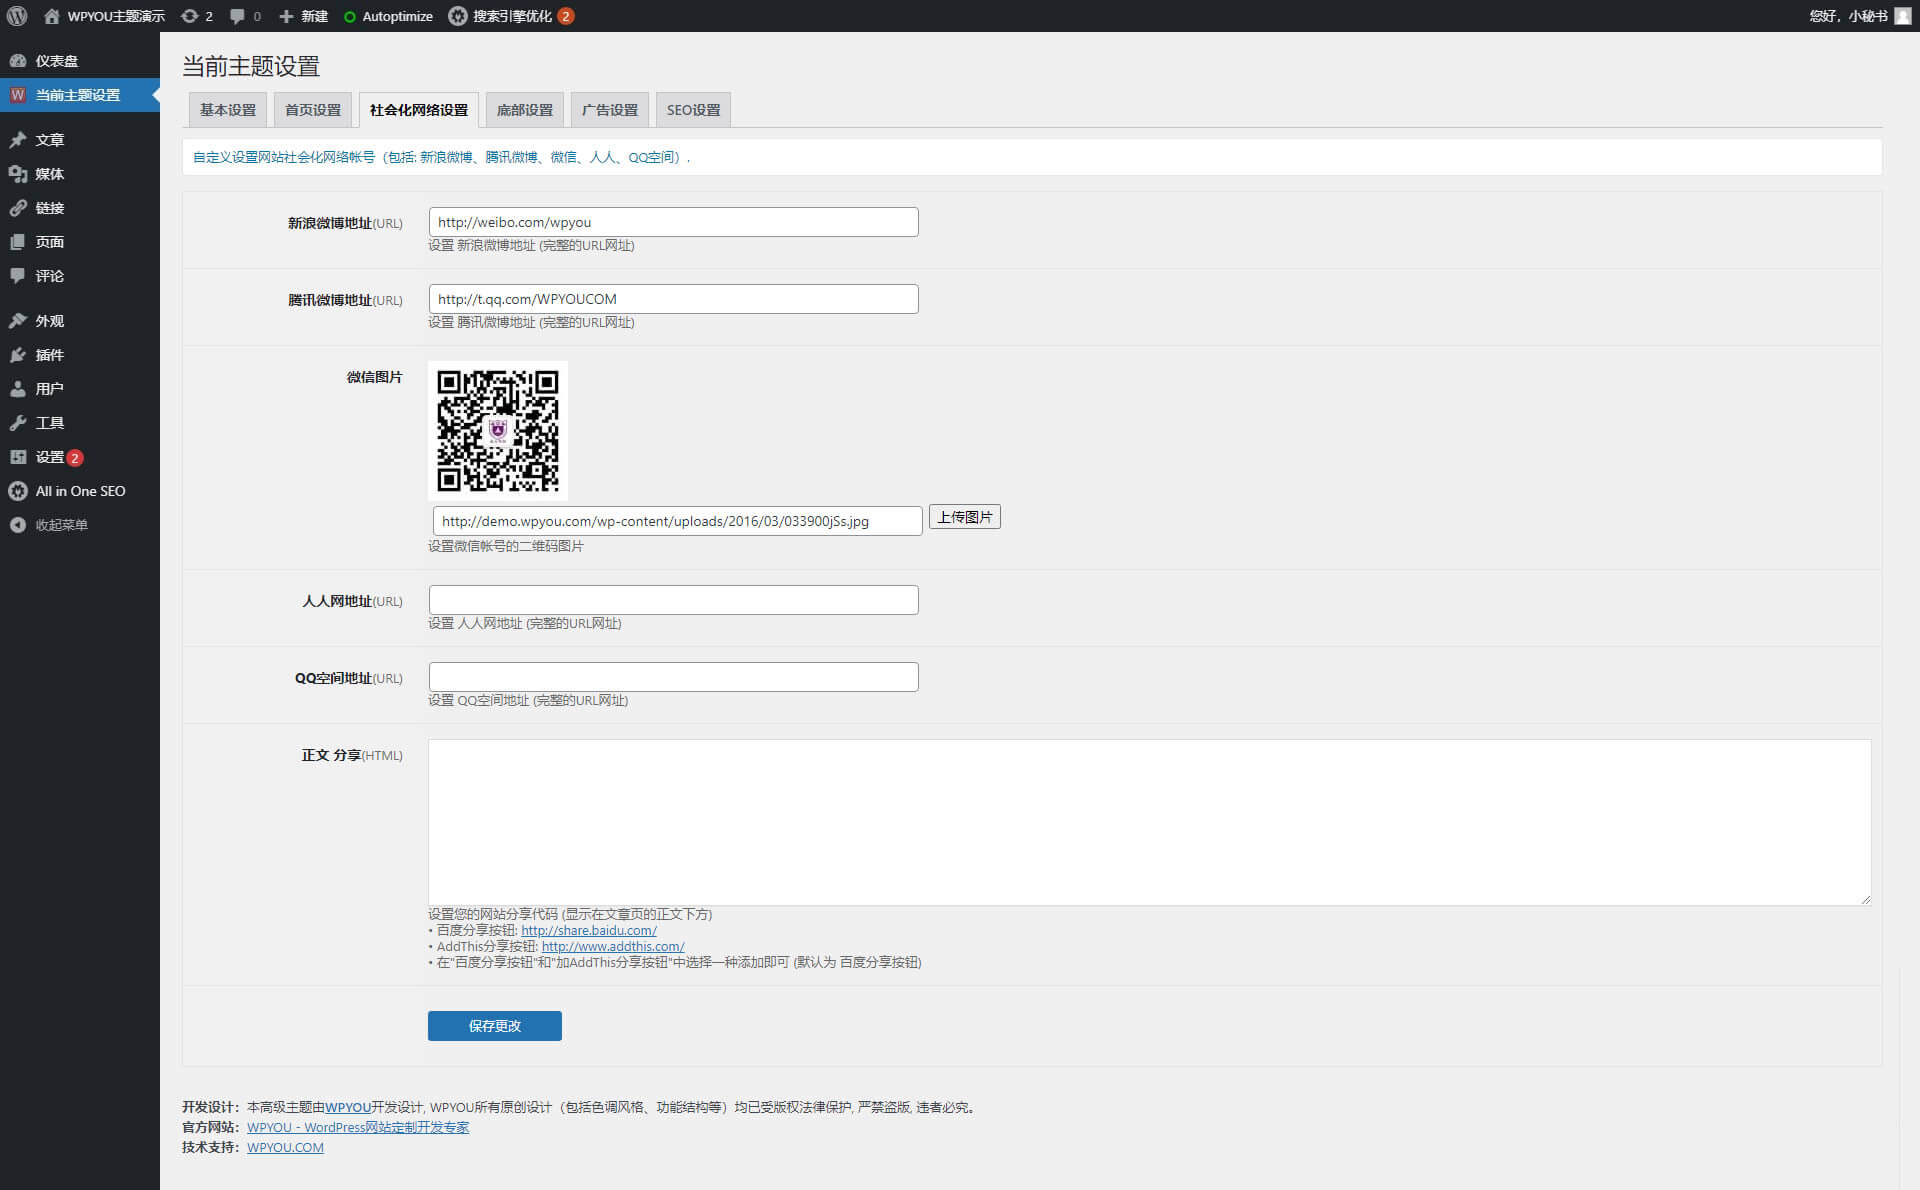Click the comment icon for 评论

[x=18, y=276]
